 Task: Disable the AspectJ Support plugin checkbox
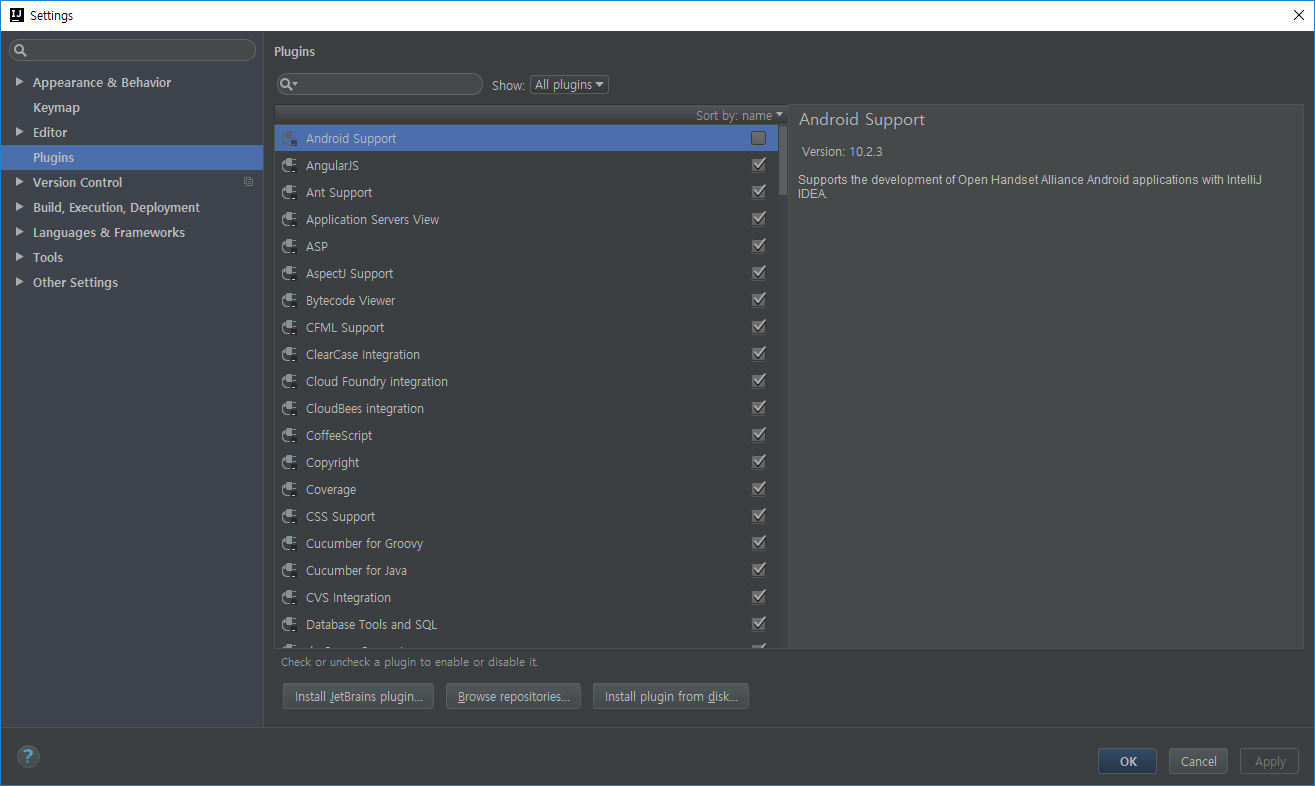(759, 273)
